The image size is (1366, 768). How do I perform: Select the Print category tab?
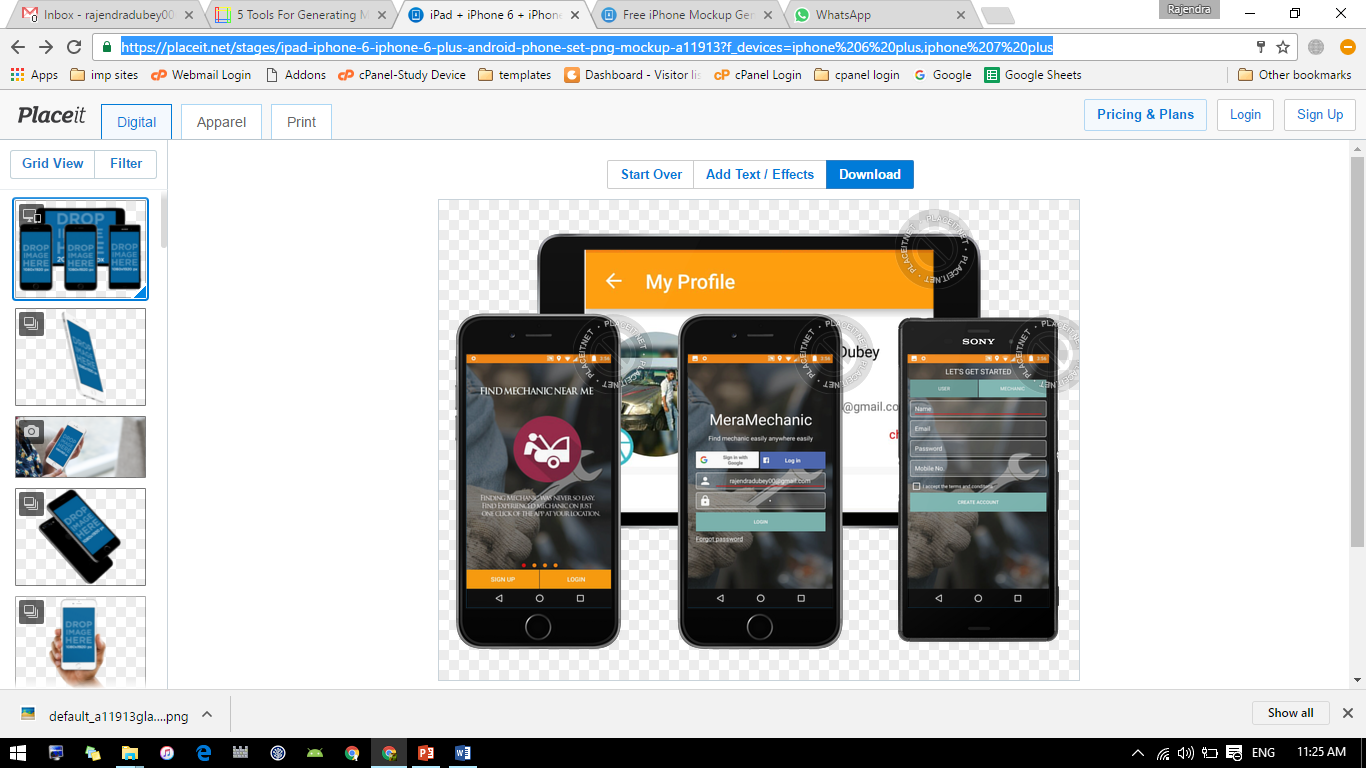click(x=301, y=122)
